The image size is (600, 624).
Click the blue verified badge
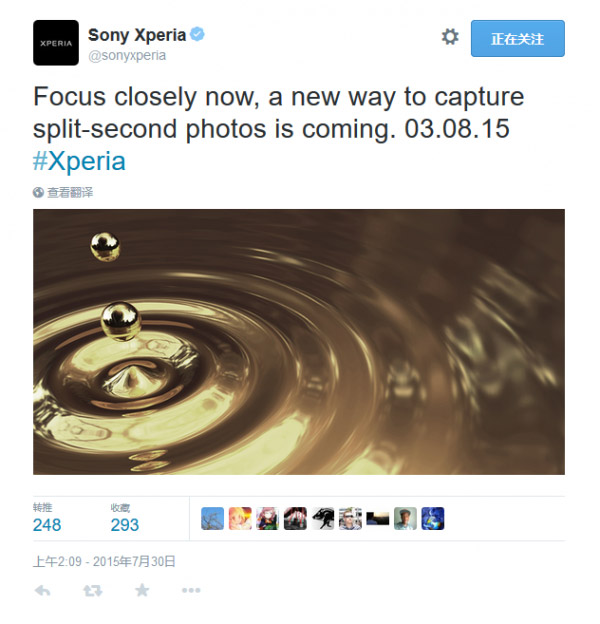[x=199, y=34]
